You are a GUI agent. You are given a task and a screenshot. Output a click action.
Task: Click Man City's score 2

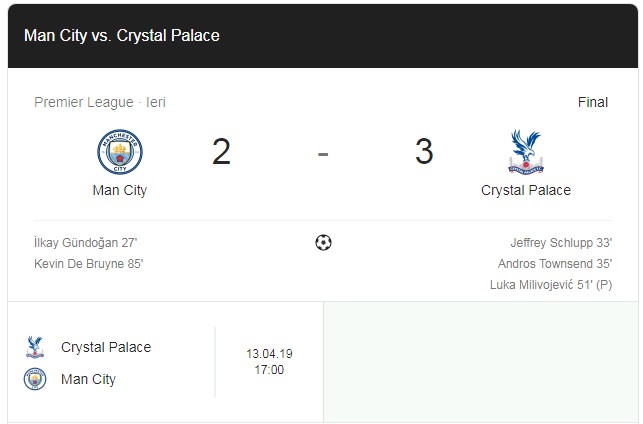click(221, 152)
